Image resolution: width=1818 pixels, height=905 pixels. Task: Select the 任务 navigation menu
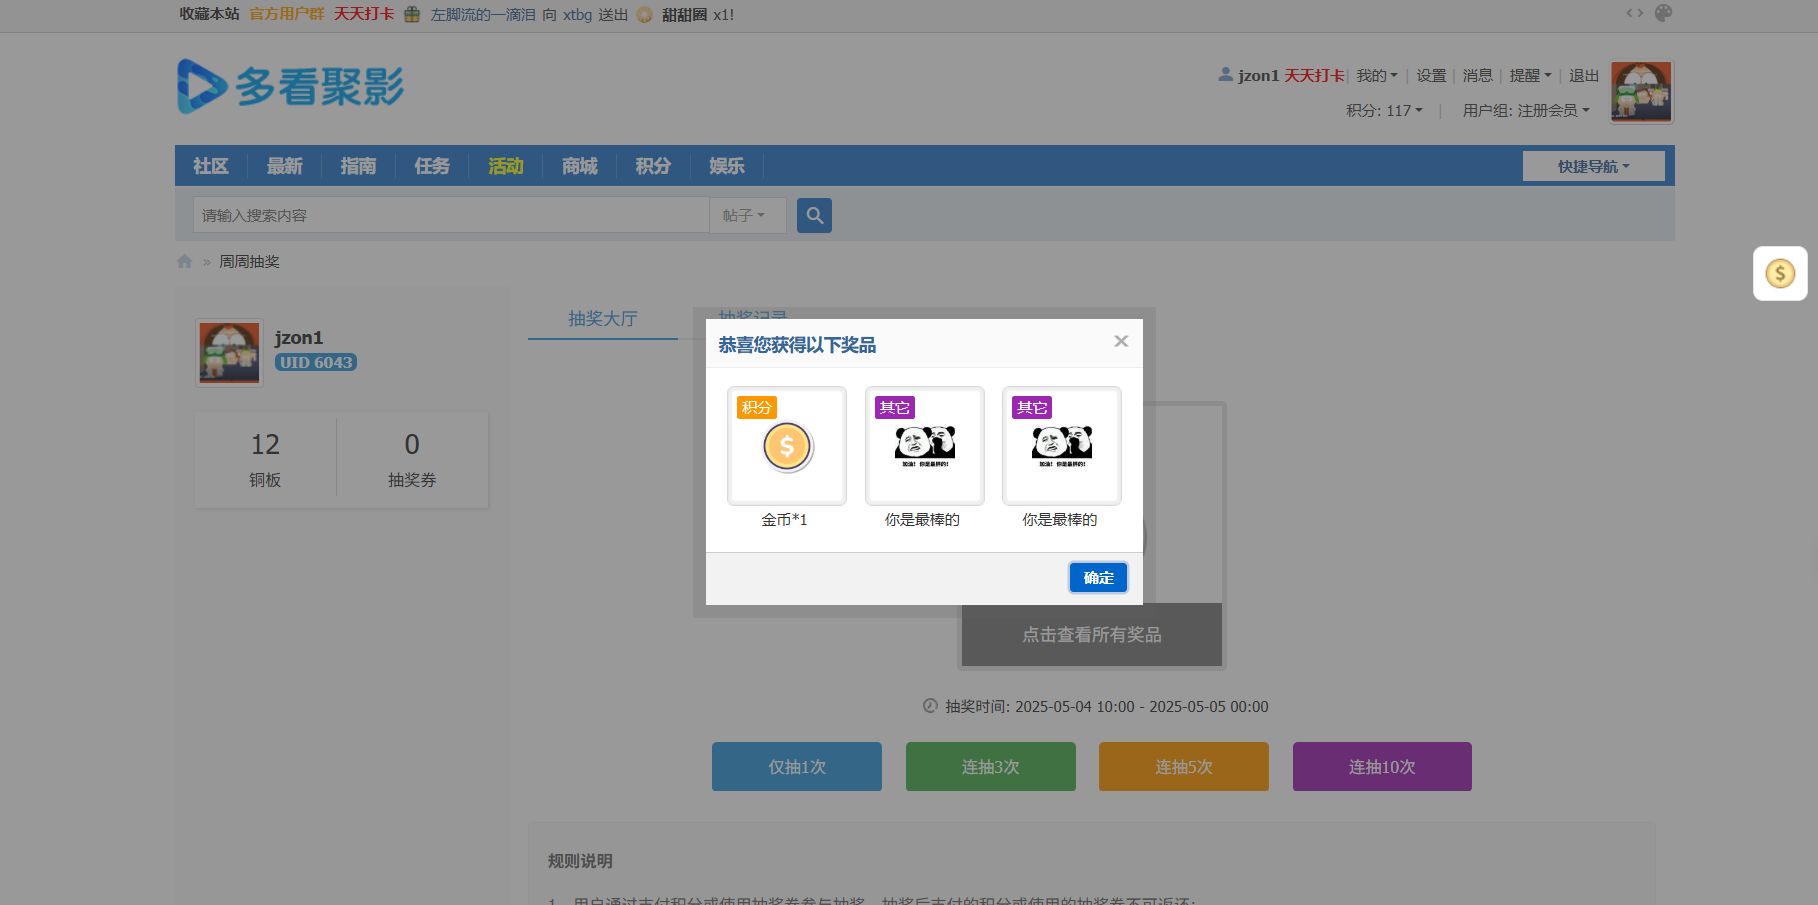click(431, 165)
